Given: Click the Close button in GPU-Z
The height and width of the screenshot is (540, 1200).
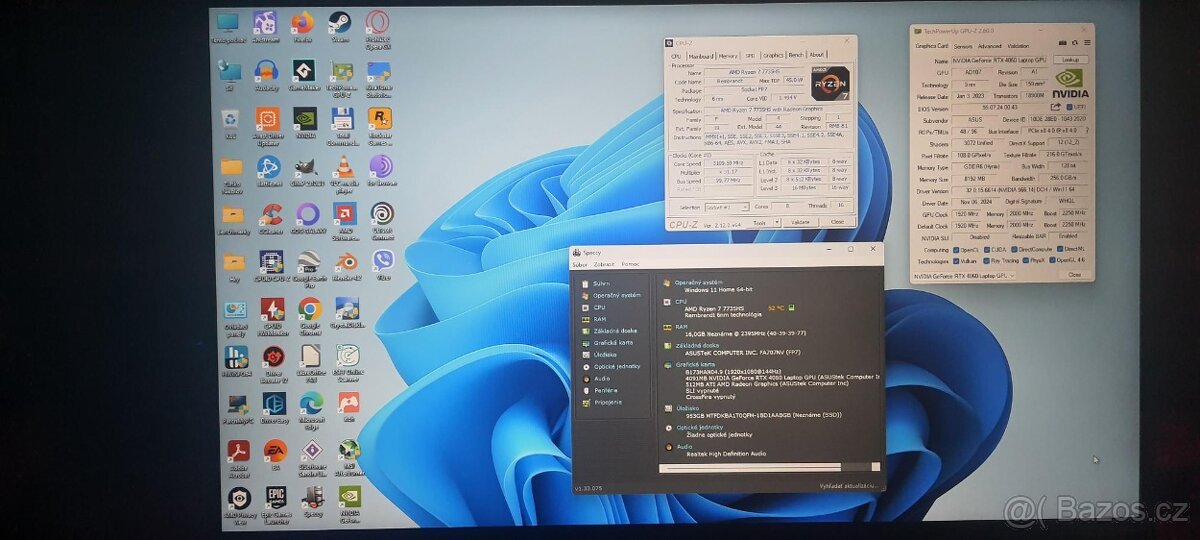Looking at the screenshot, I should click(x=1074, y=274).
